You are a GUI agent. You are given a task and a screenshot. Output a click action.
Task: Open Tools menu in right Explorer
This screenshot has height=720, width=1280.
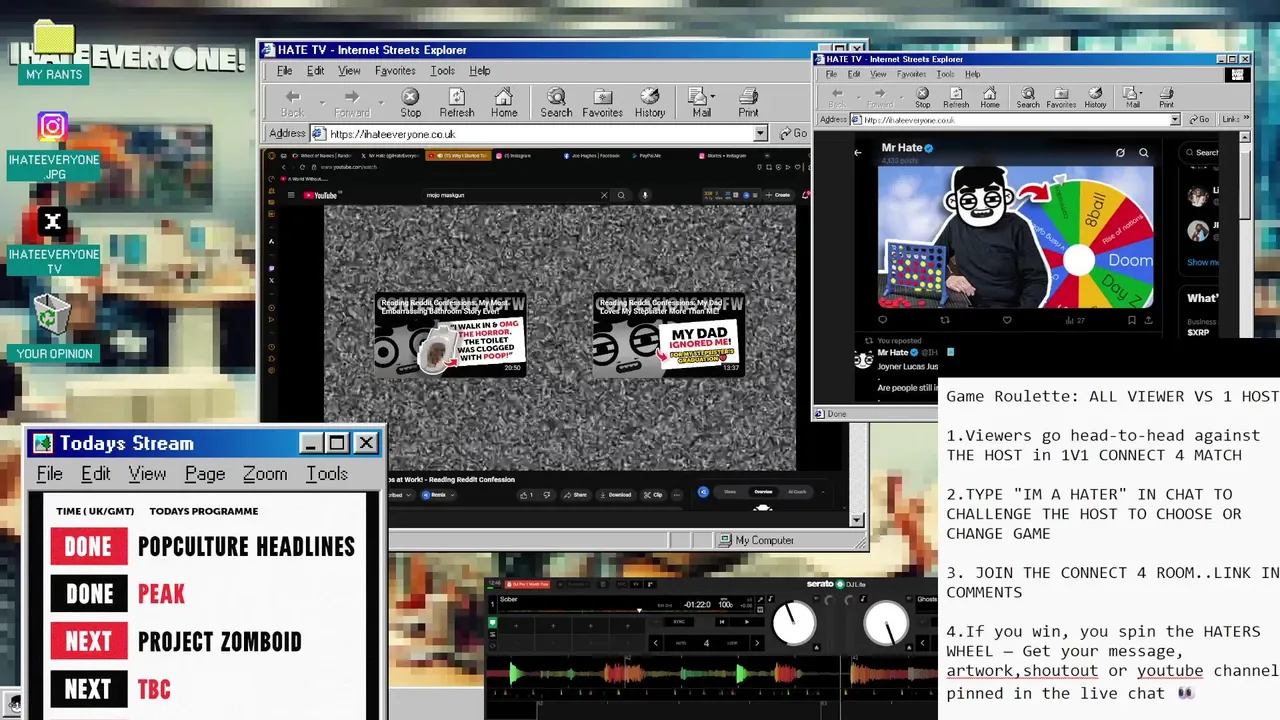coord(945,74)
